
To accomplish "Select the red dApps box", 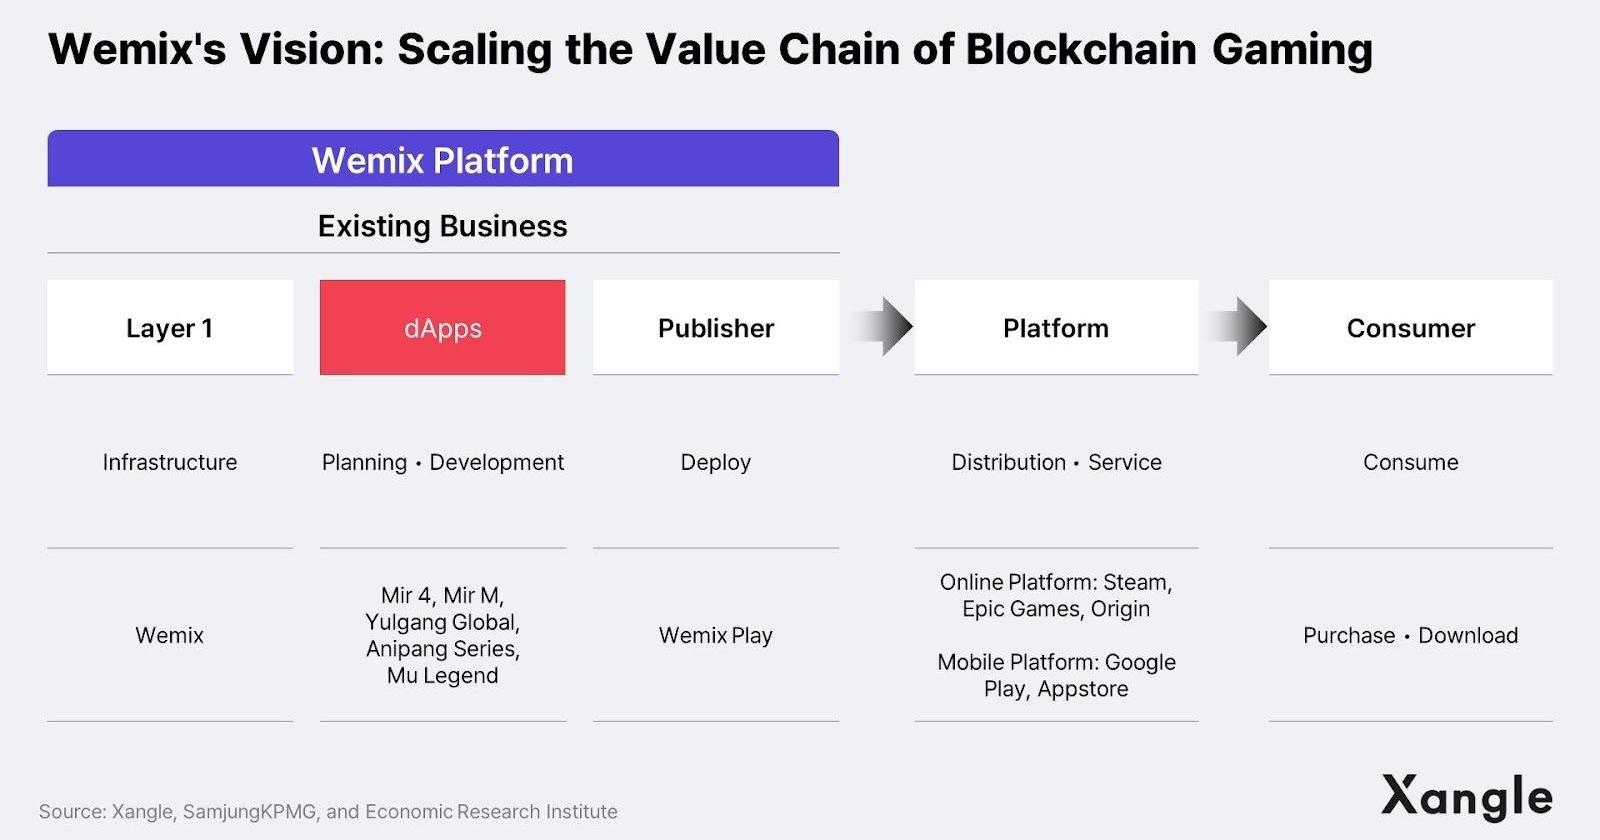I will pyautogui.click(x=442, y=328).
